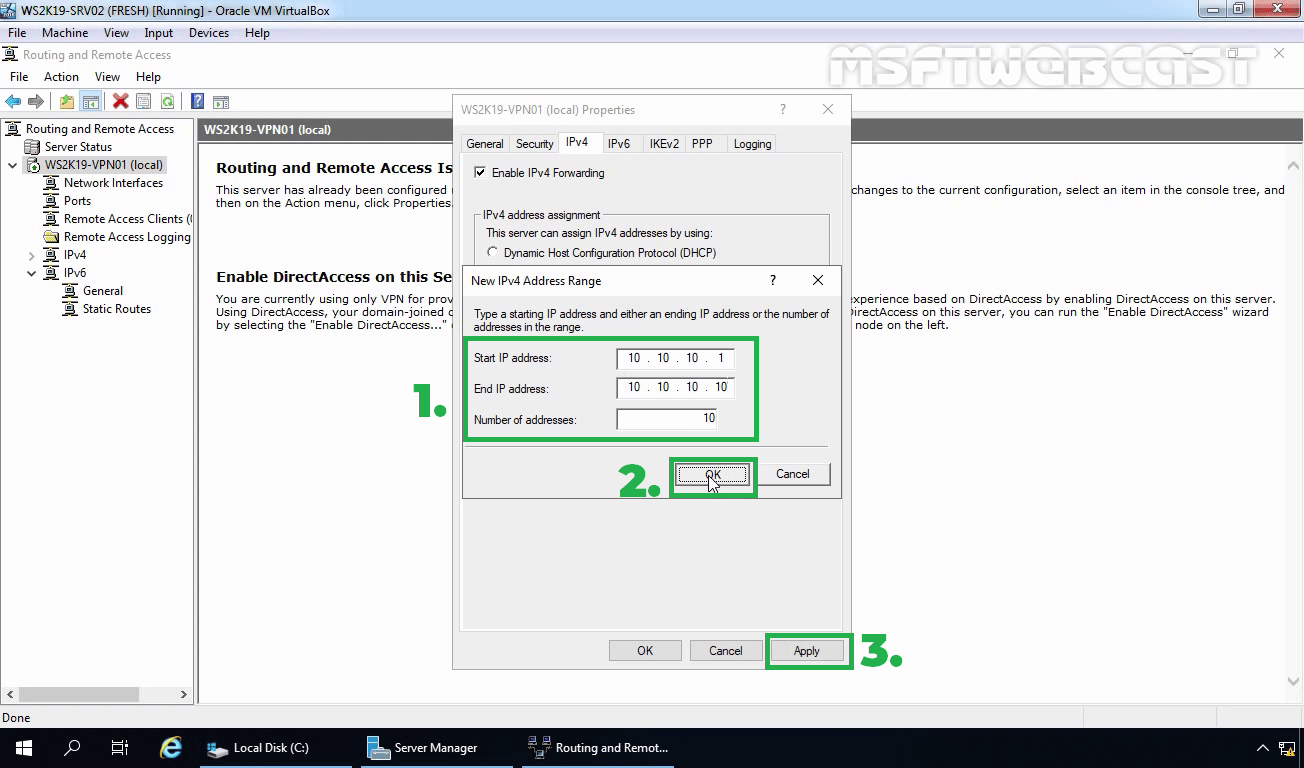Toggle Enable IPv4 Forwarding checkbox
The width and height of the screenshot is (1304, 768).
[480, 173]
